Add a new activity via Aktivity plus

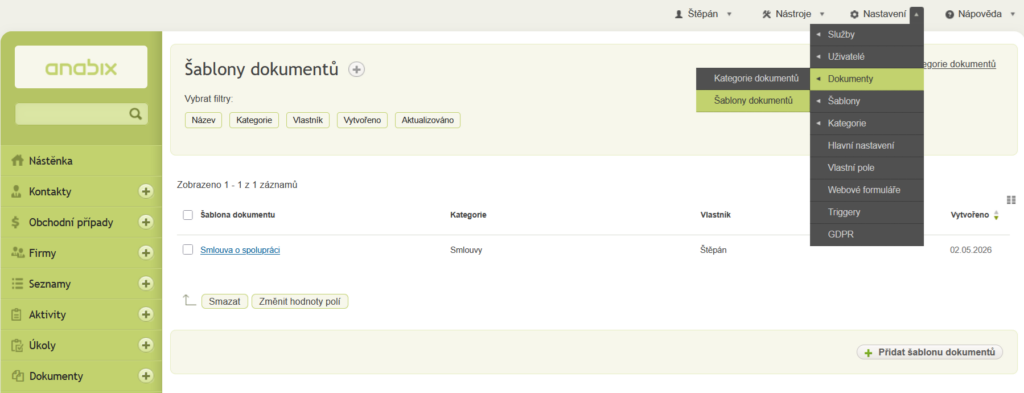(146, 315)
